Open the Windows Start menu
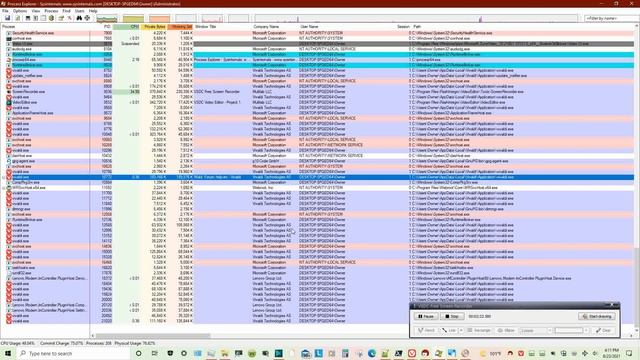The image size is (640, 360). (x=7, y=353)
